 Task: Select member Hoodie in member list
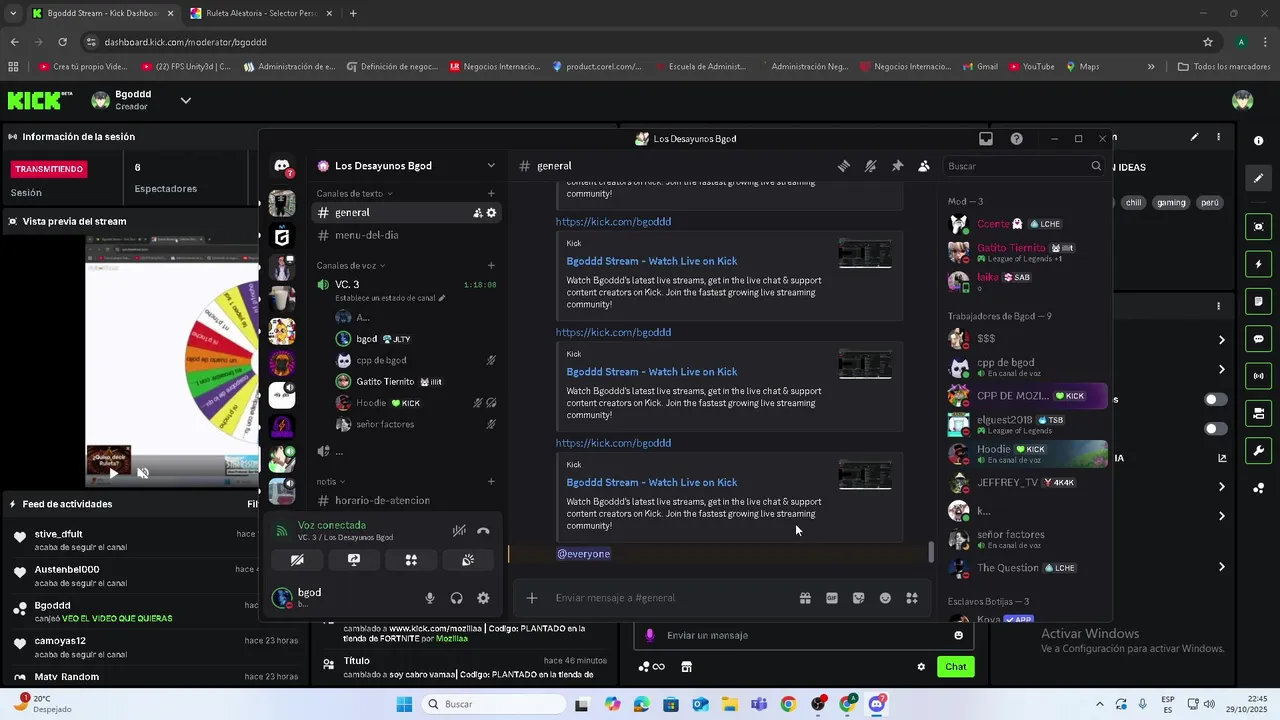tap(1027, 454)
